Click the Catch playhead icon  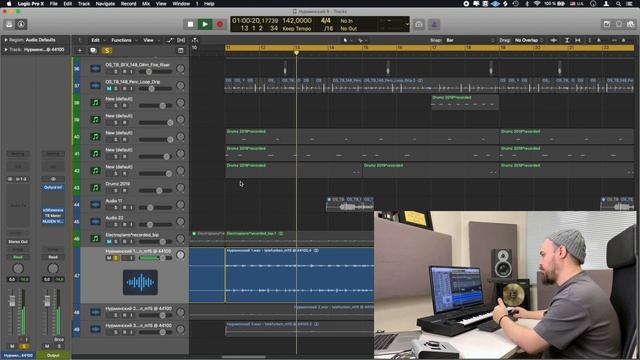point(195,40)
